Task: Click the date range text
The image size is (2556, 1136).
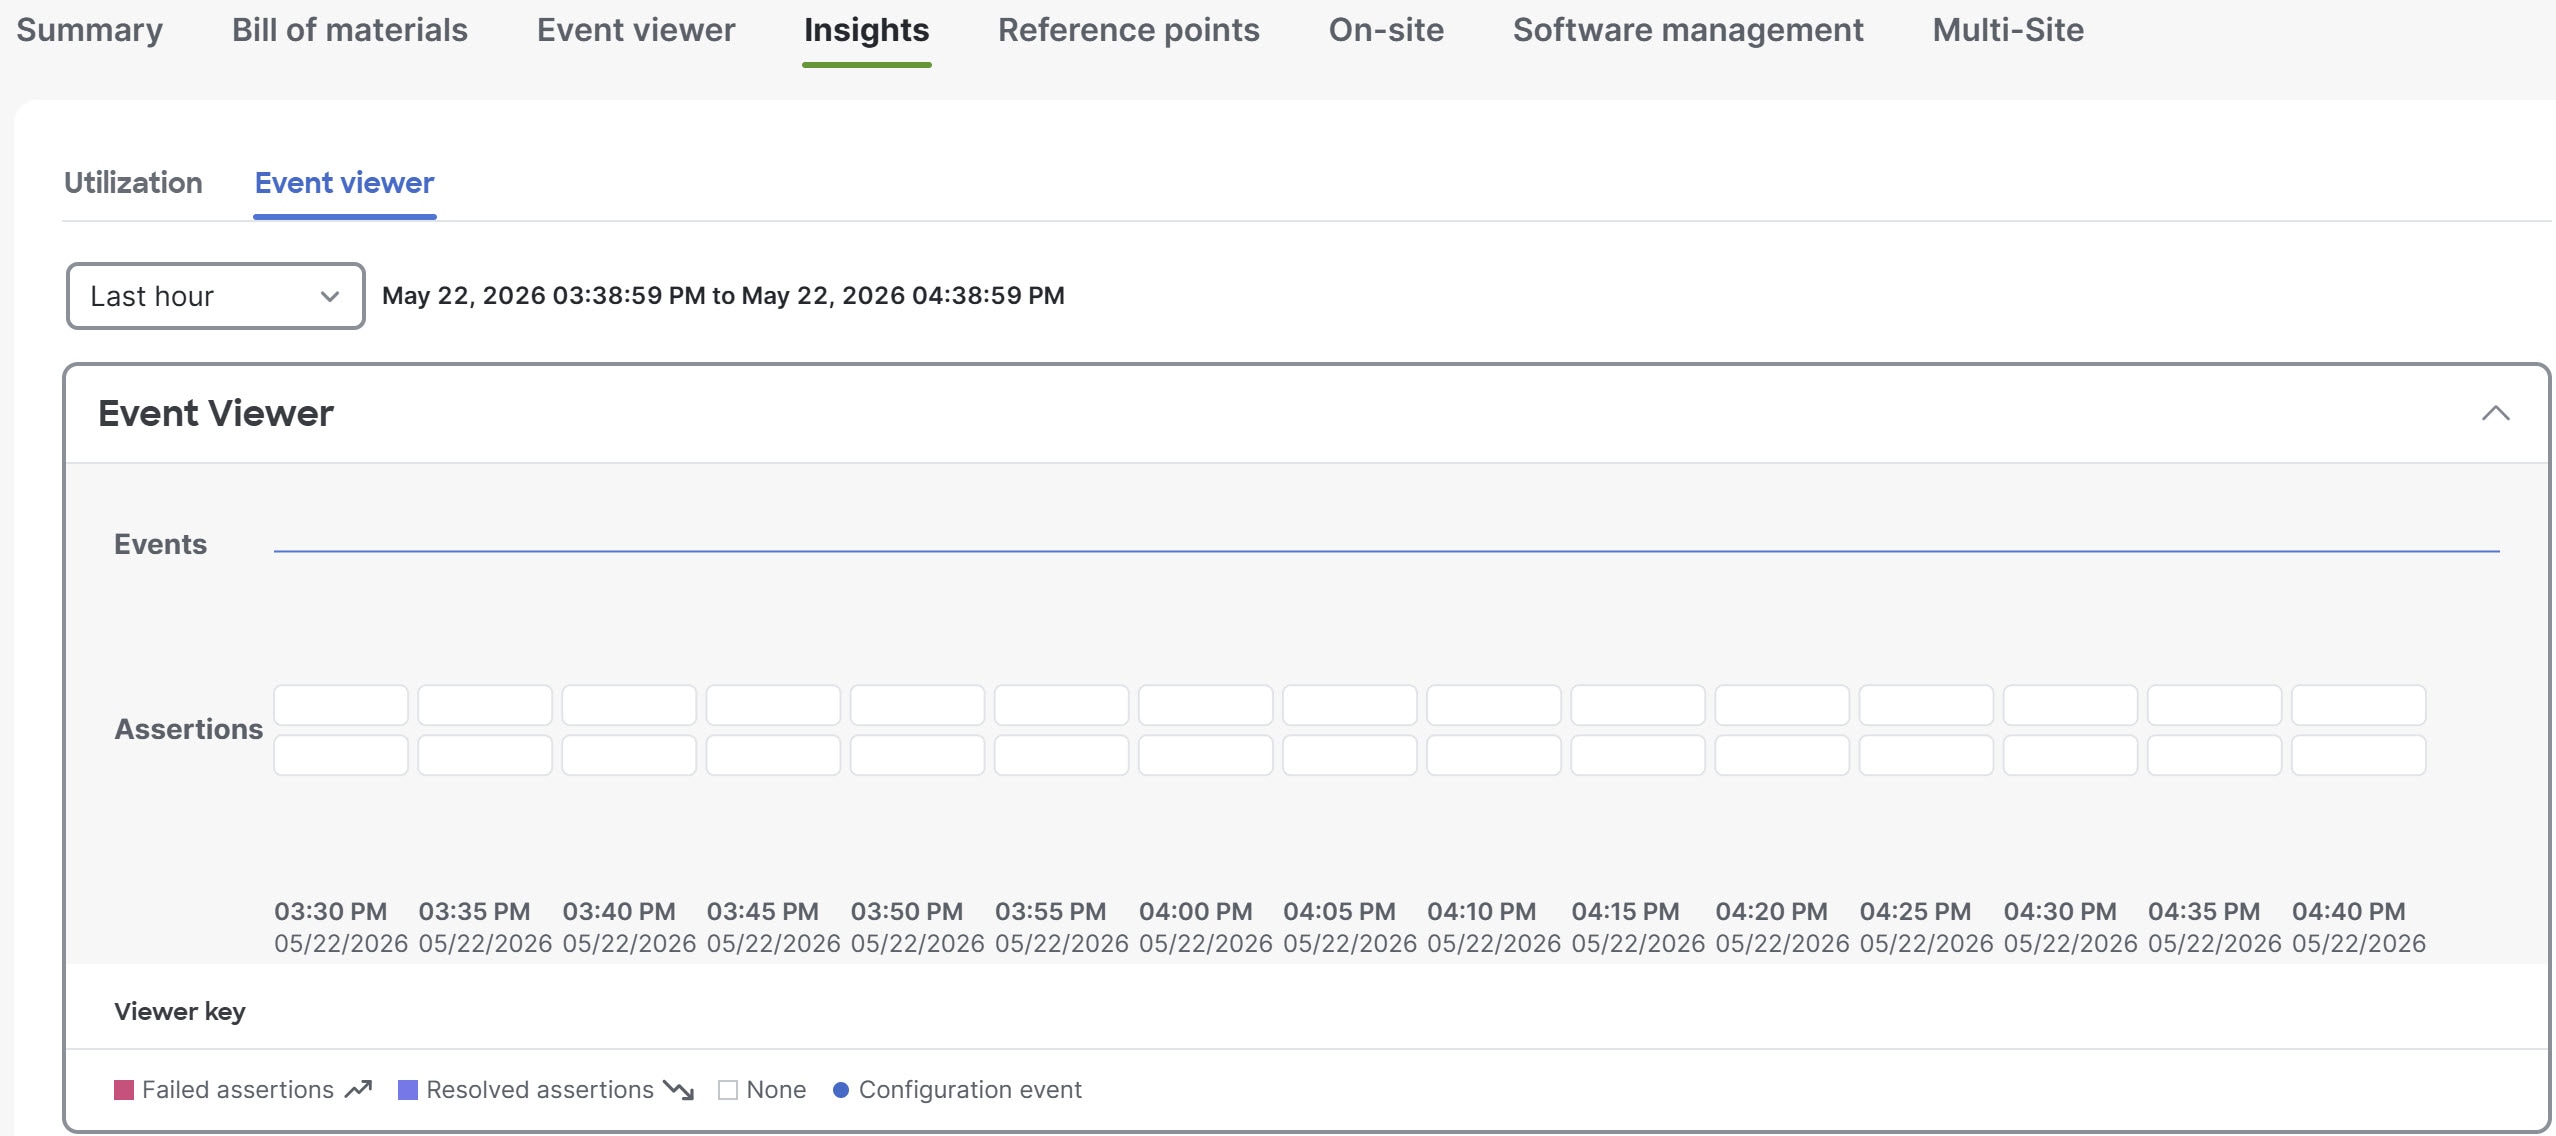Action: point(723,296)
